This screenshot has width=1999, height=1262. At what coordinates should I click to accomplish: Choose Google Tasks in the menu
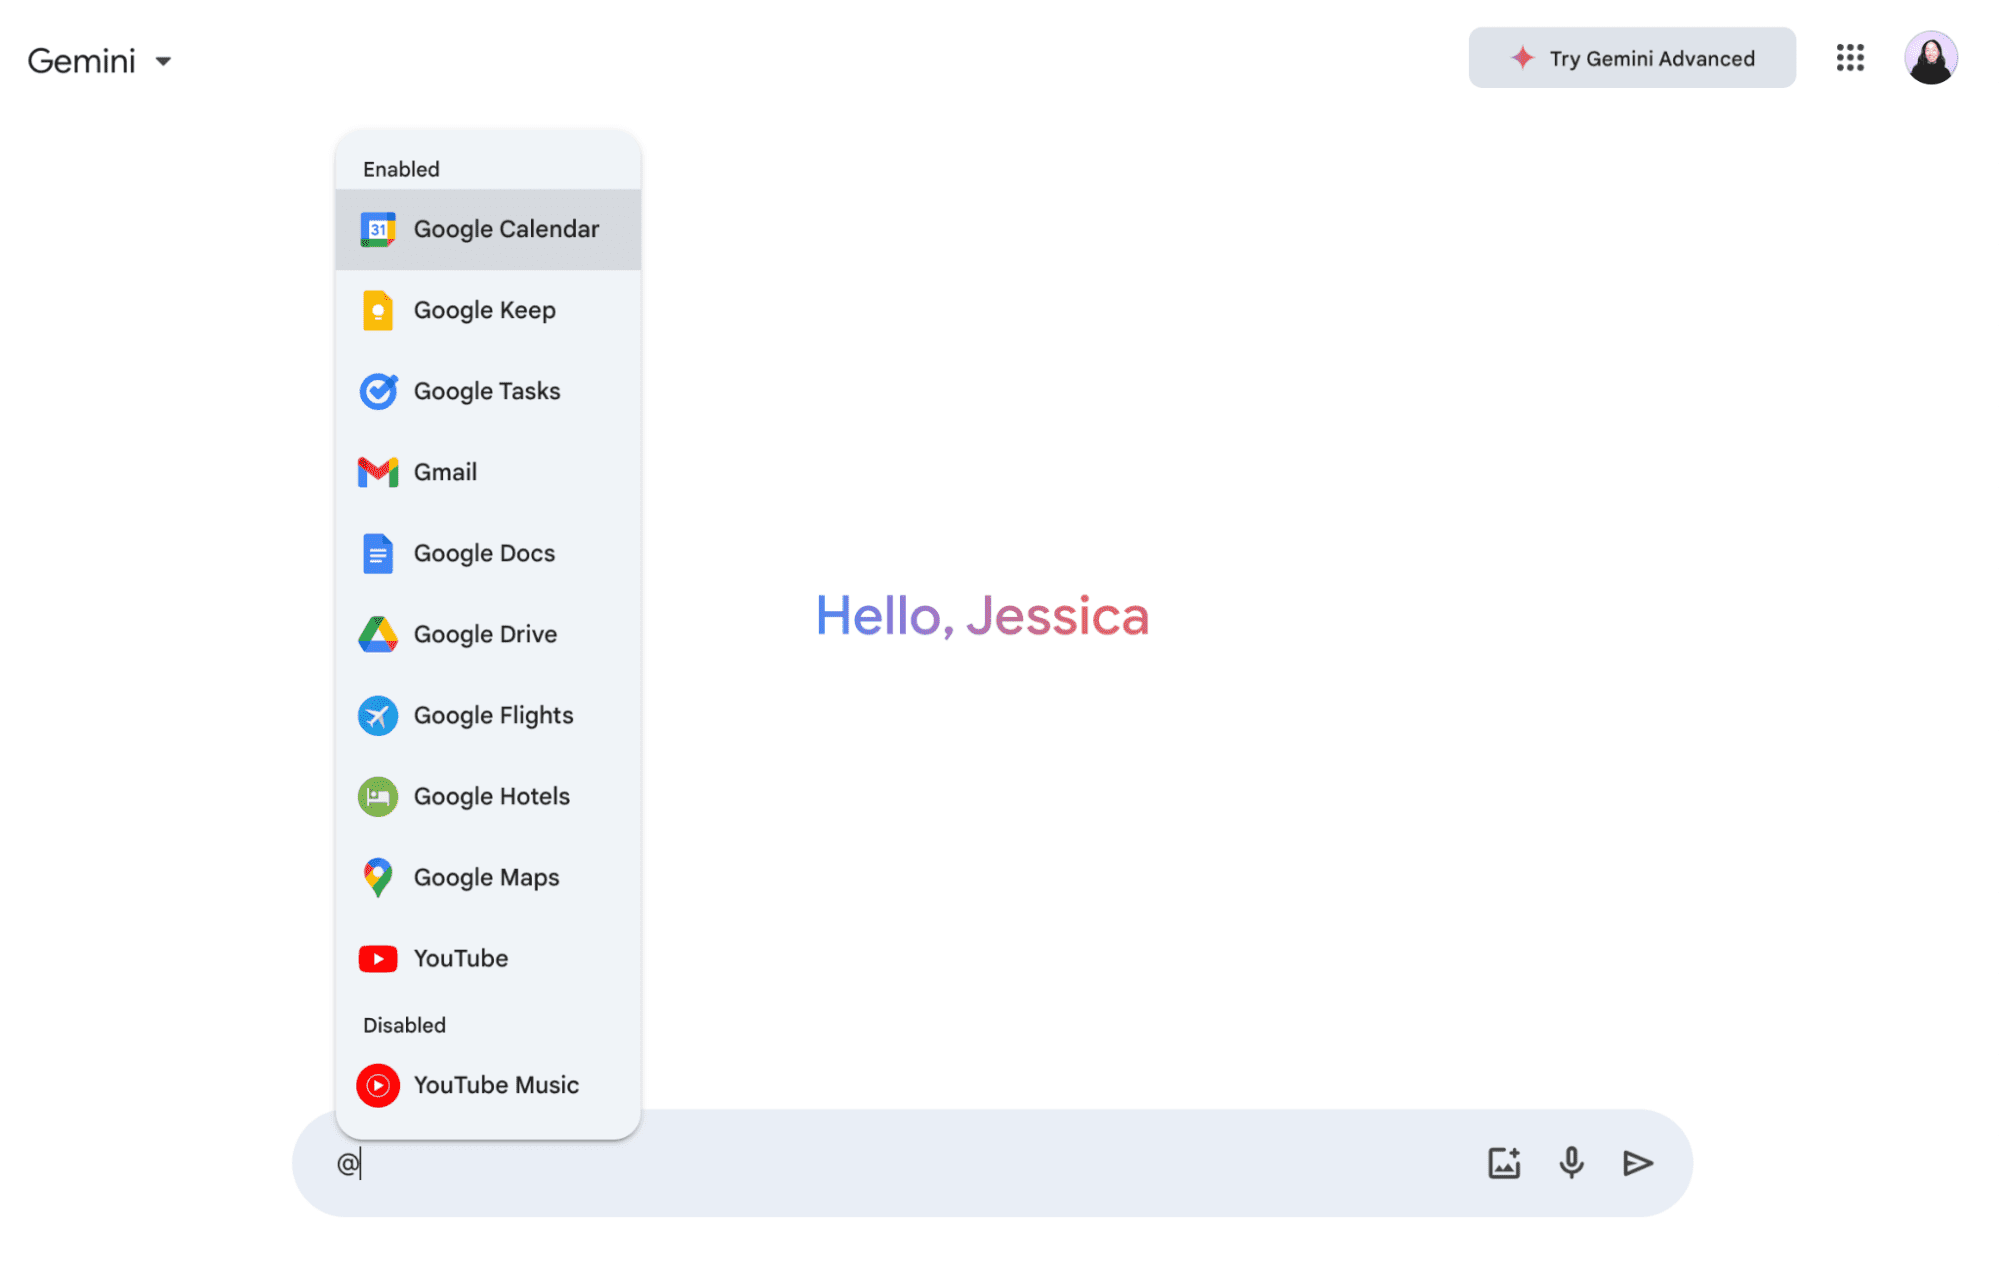click(488, 391)
